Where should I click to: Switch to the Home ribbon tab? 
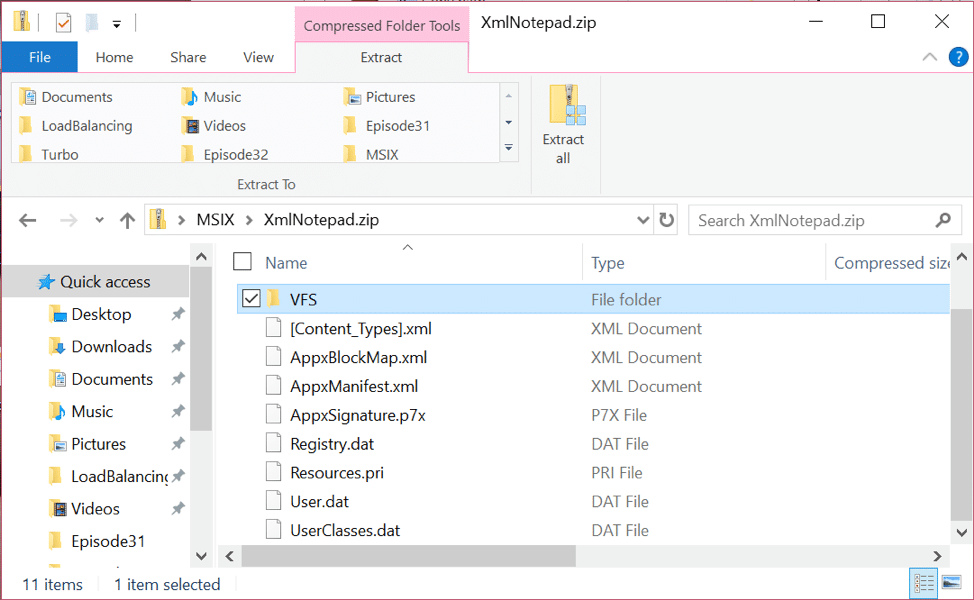[114, 57]
